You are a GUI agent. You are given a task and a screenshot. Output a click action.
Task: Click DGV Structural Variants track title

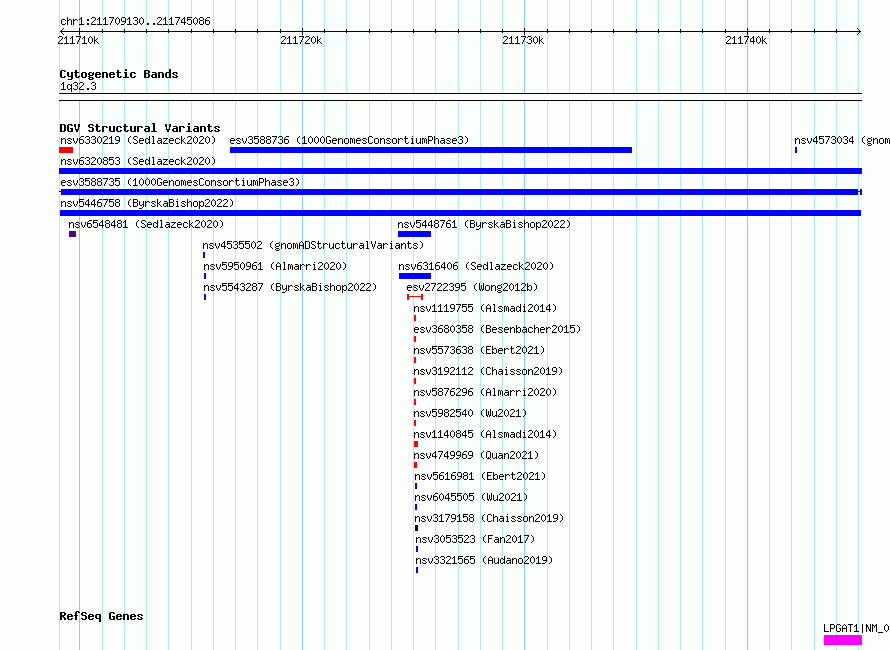point(140,128)
